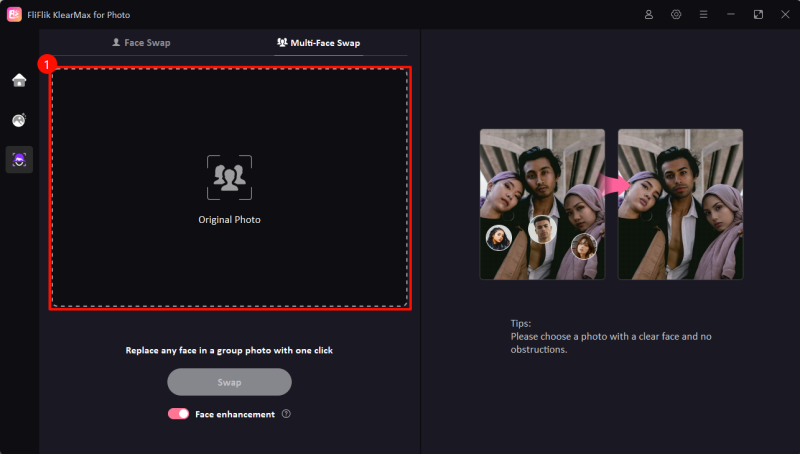Click the before example group photo

click(x=542, y=204)
